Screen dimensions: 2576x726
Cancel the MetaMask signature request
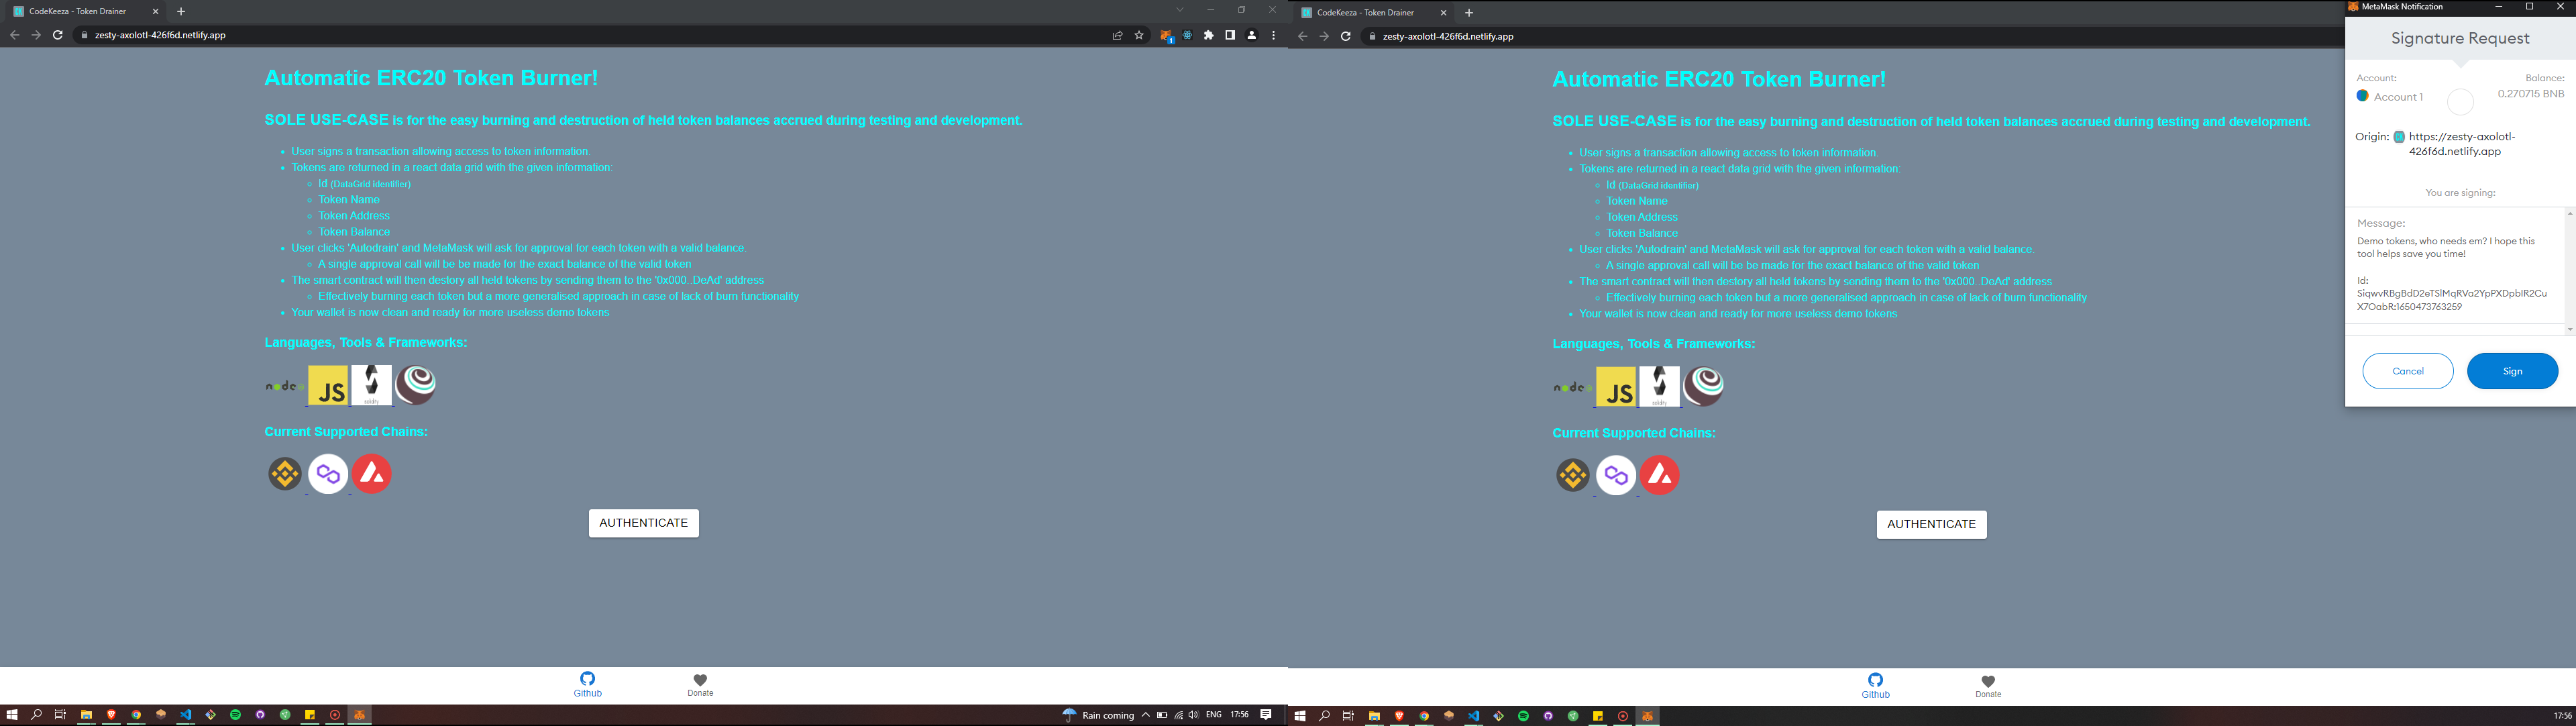point(2407,371)
